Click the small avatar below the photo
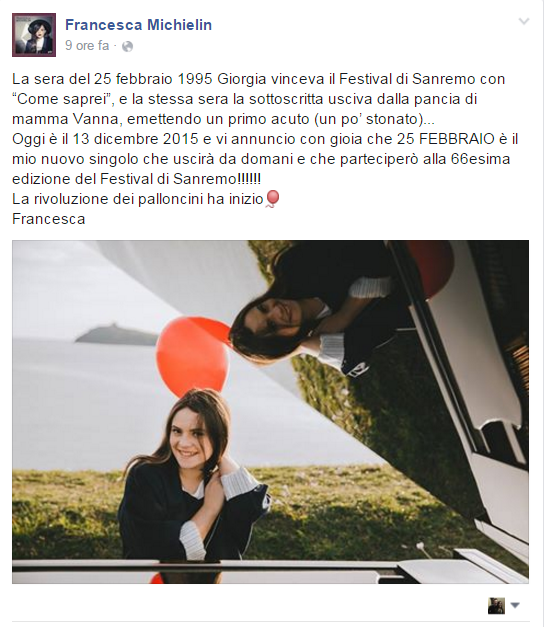 pos(496,606)
